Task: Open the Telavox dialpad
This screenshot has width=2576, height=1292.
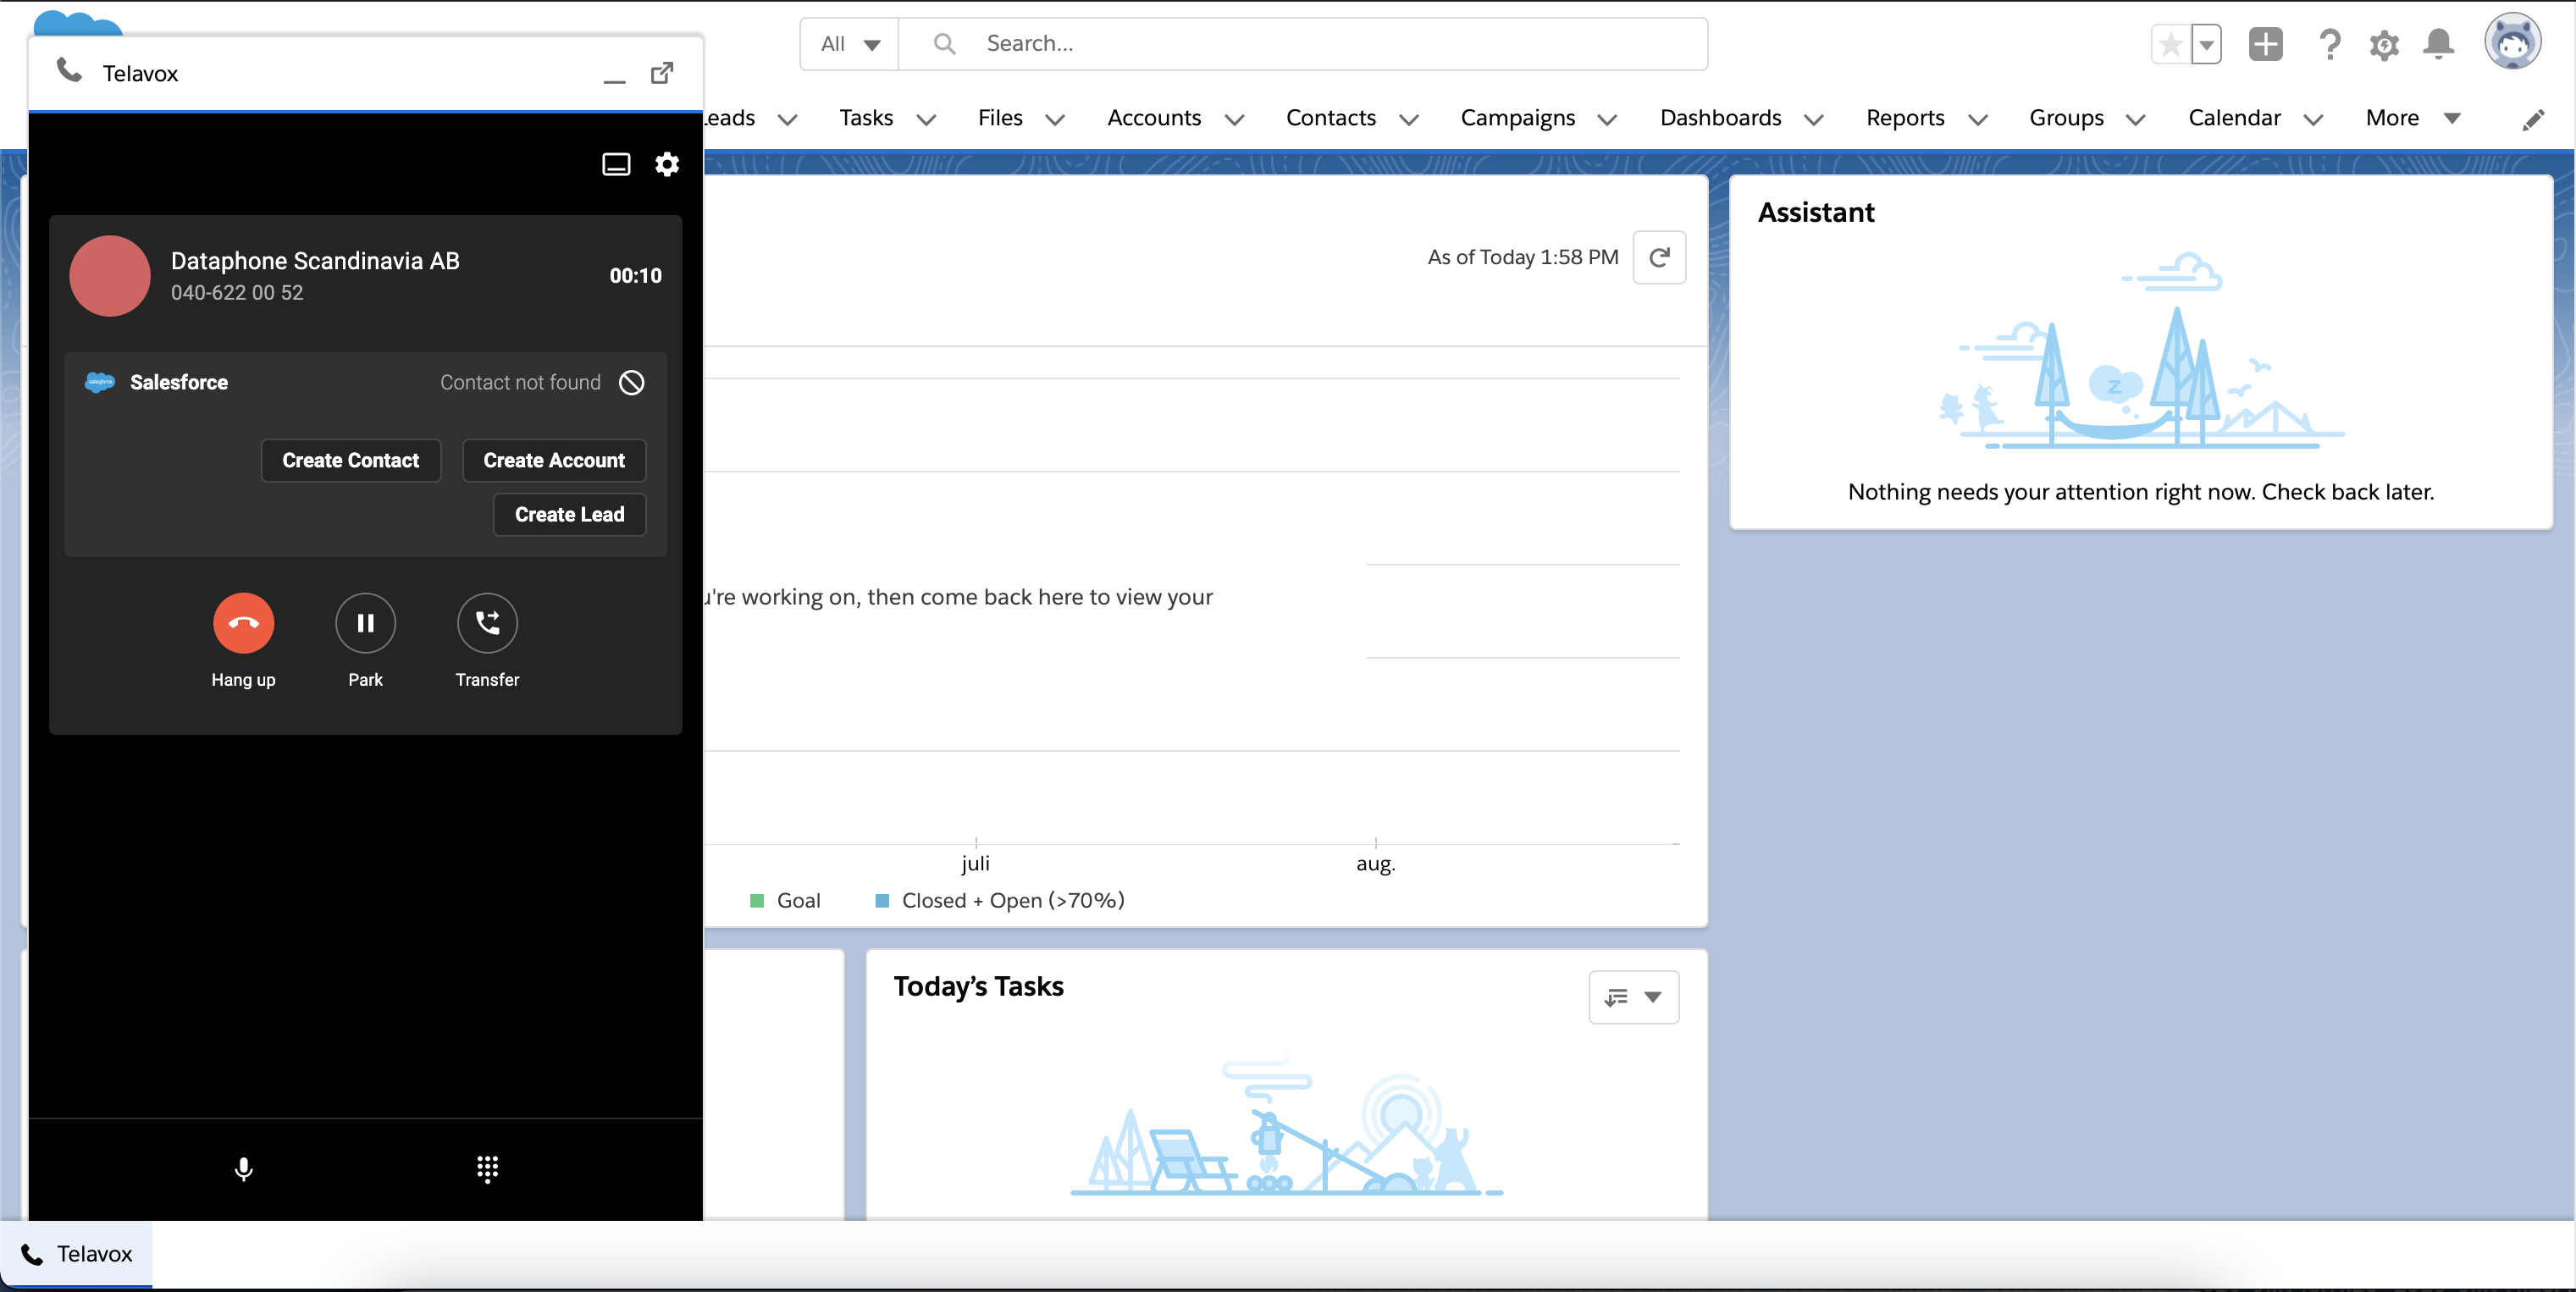Action: [x=487, y=1169]
